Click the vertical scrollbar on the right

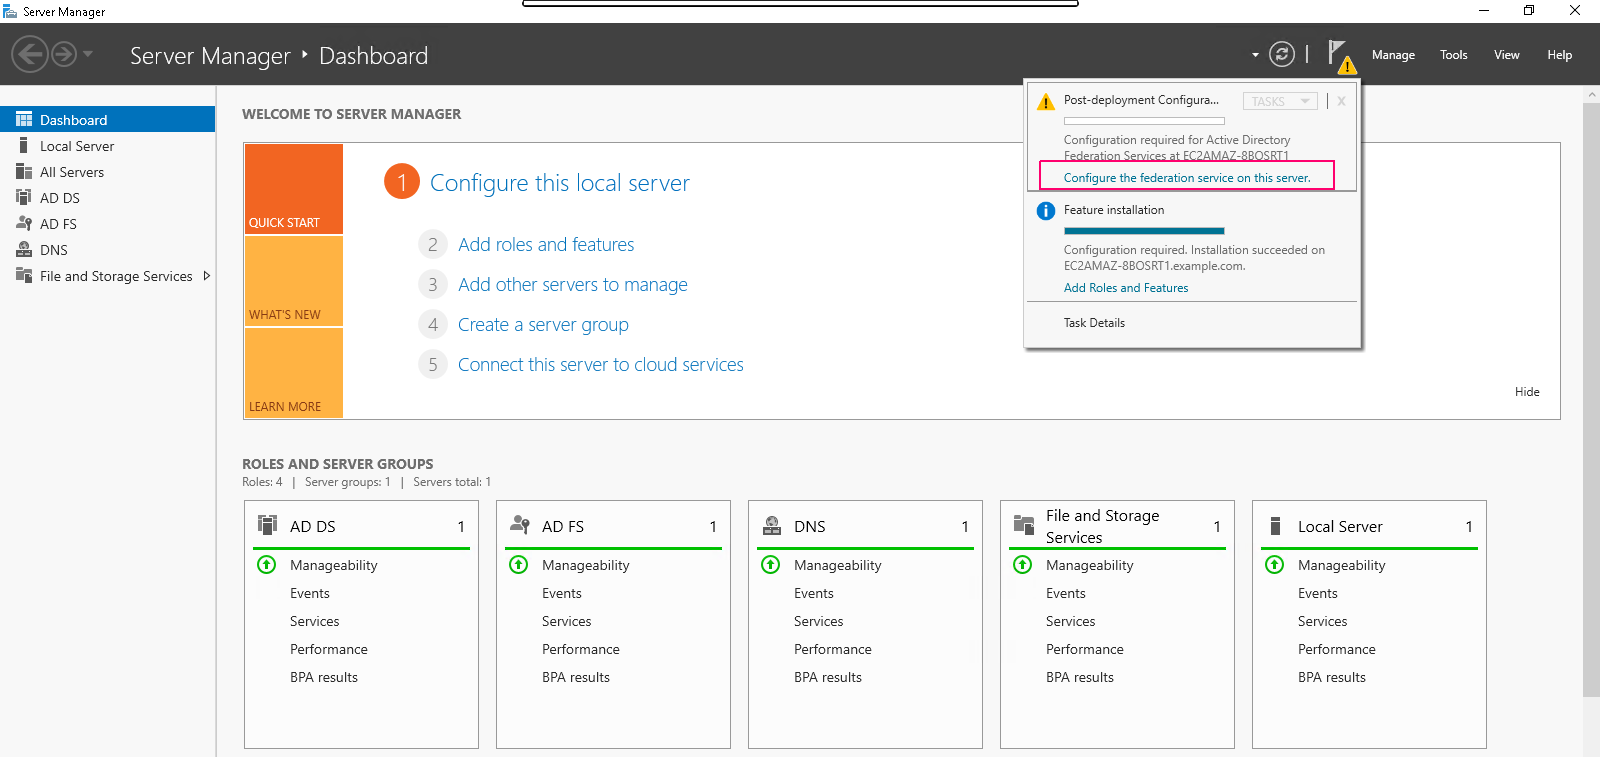click(x=1591, y=400)
